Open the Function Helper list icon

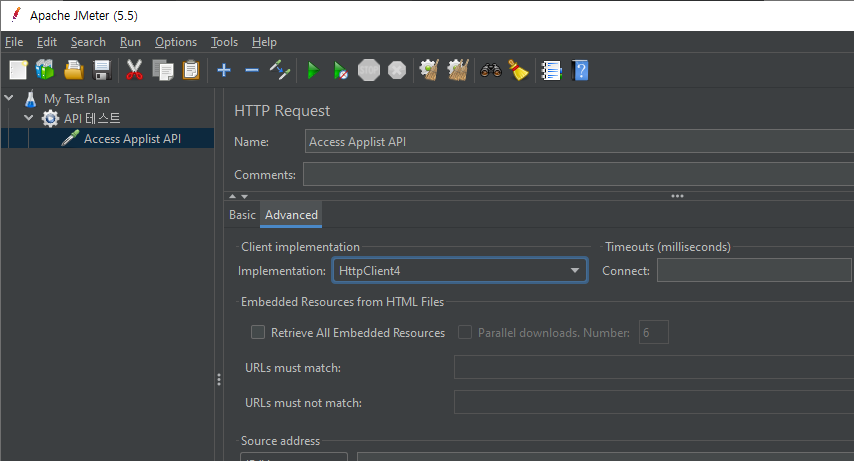click(551, 70)
